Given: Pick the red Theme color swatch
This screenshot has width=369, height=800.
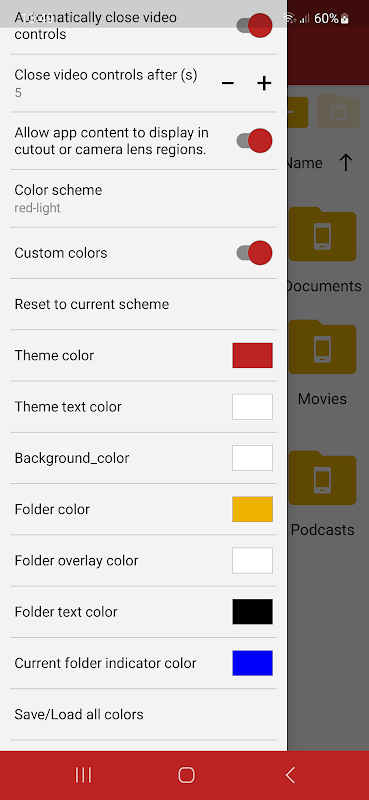Looking at the screenshot, I should pyautogui.click(x=253, y=355).
